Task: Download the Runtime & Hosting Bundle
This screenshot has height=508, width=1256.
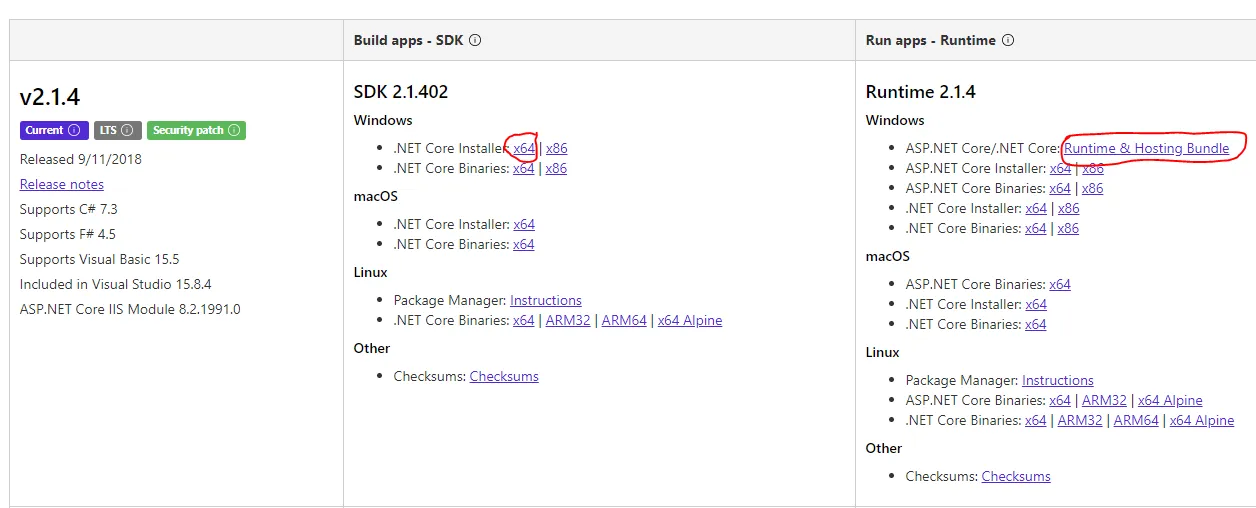Action: click(x=1147, y=148)
